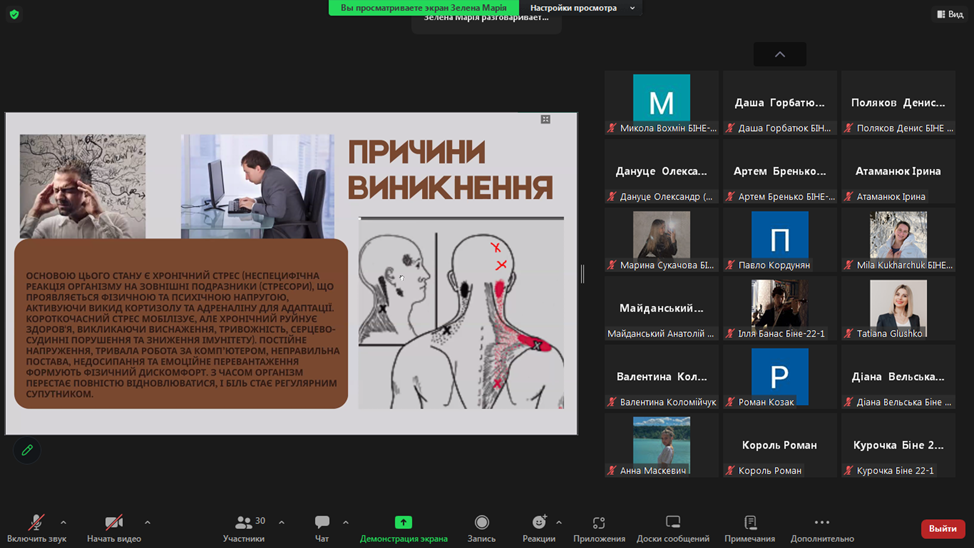Open Настройки просмотра dropdown
This screenshot has width=974, height=548.
click(x=581, y=8)
